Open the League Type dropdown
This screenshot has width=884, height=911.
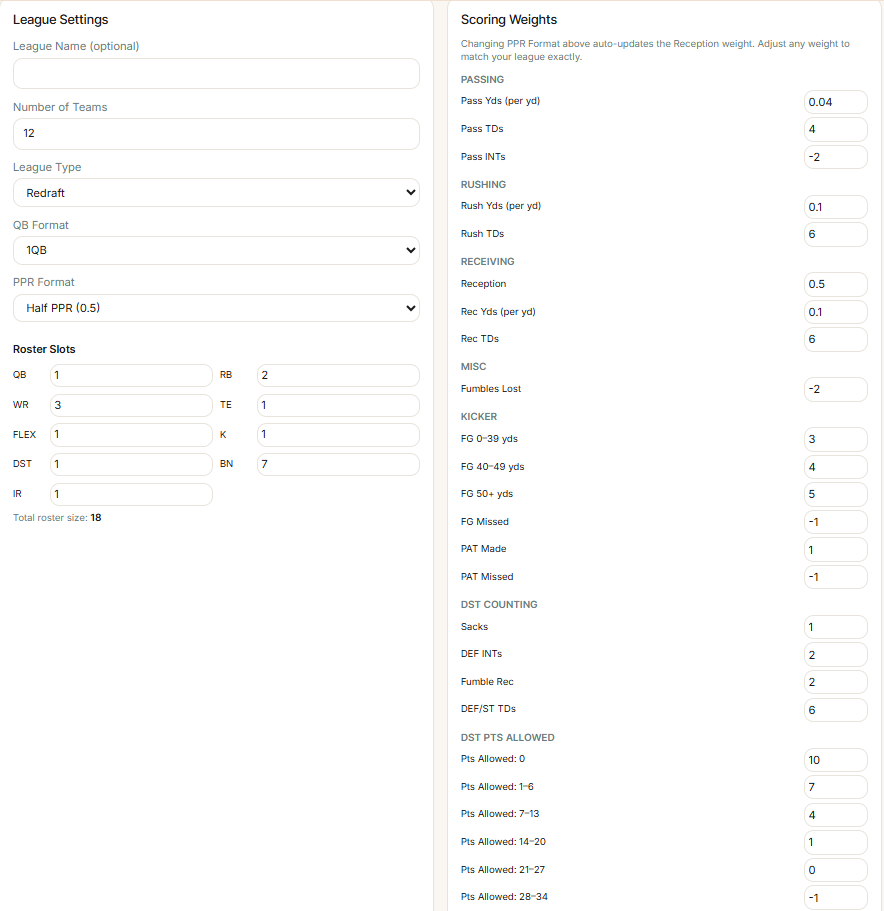(x=216, y=192)
